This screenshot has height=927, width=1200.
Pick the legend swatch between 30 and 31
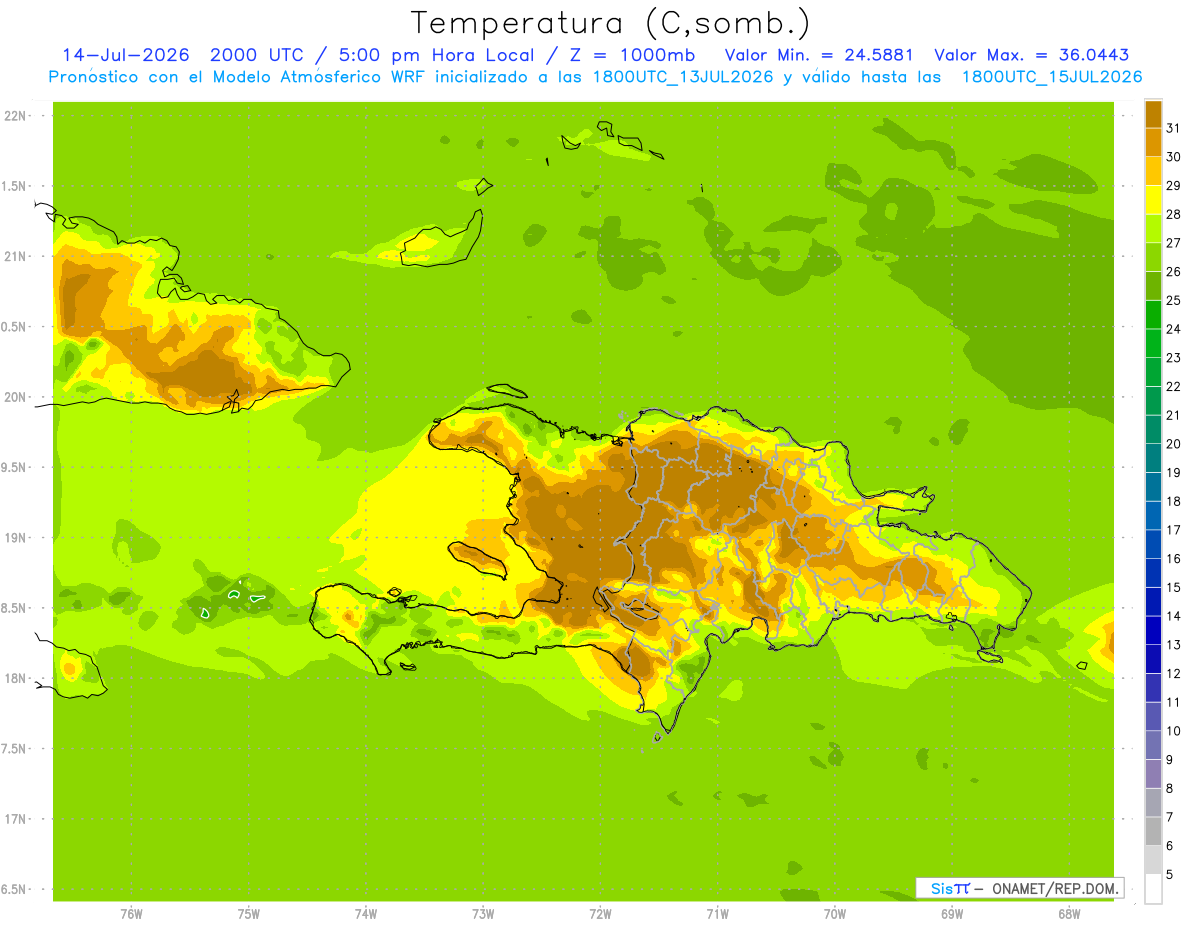tap(1153, 142)
